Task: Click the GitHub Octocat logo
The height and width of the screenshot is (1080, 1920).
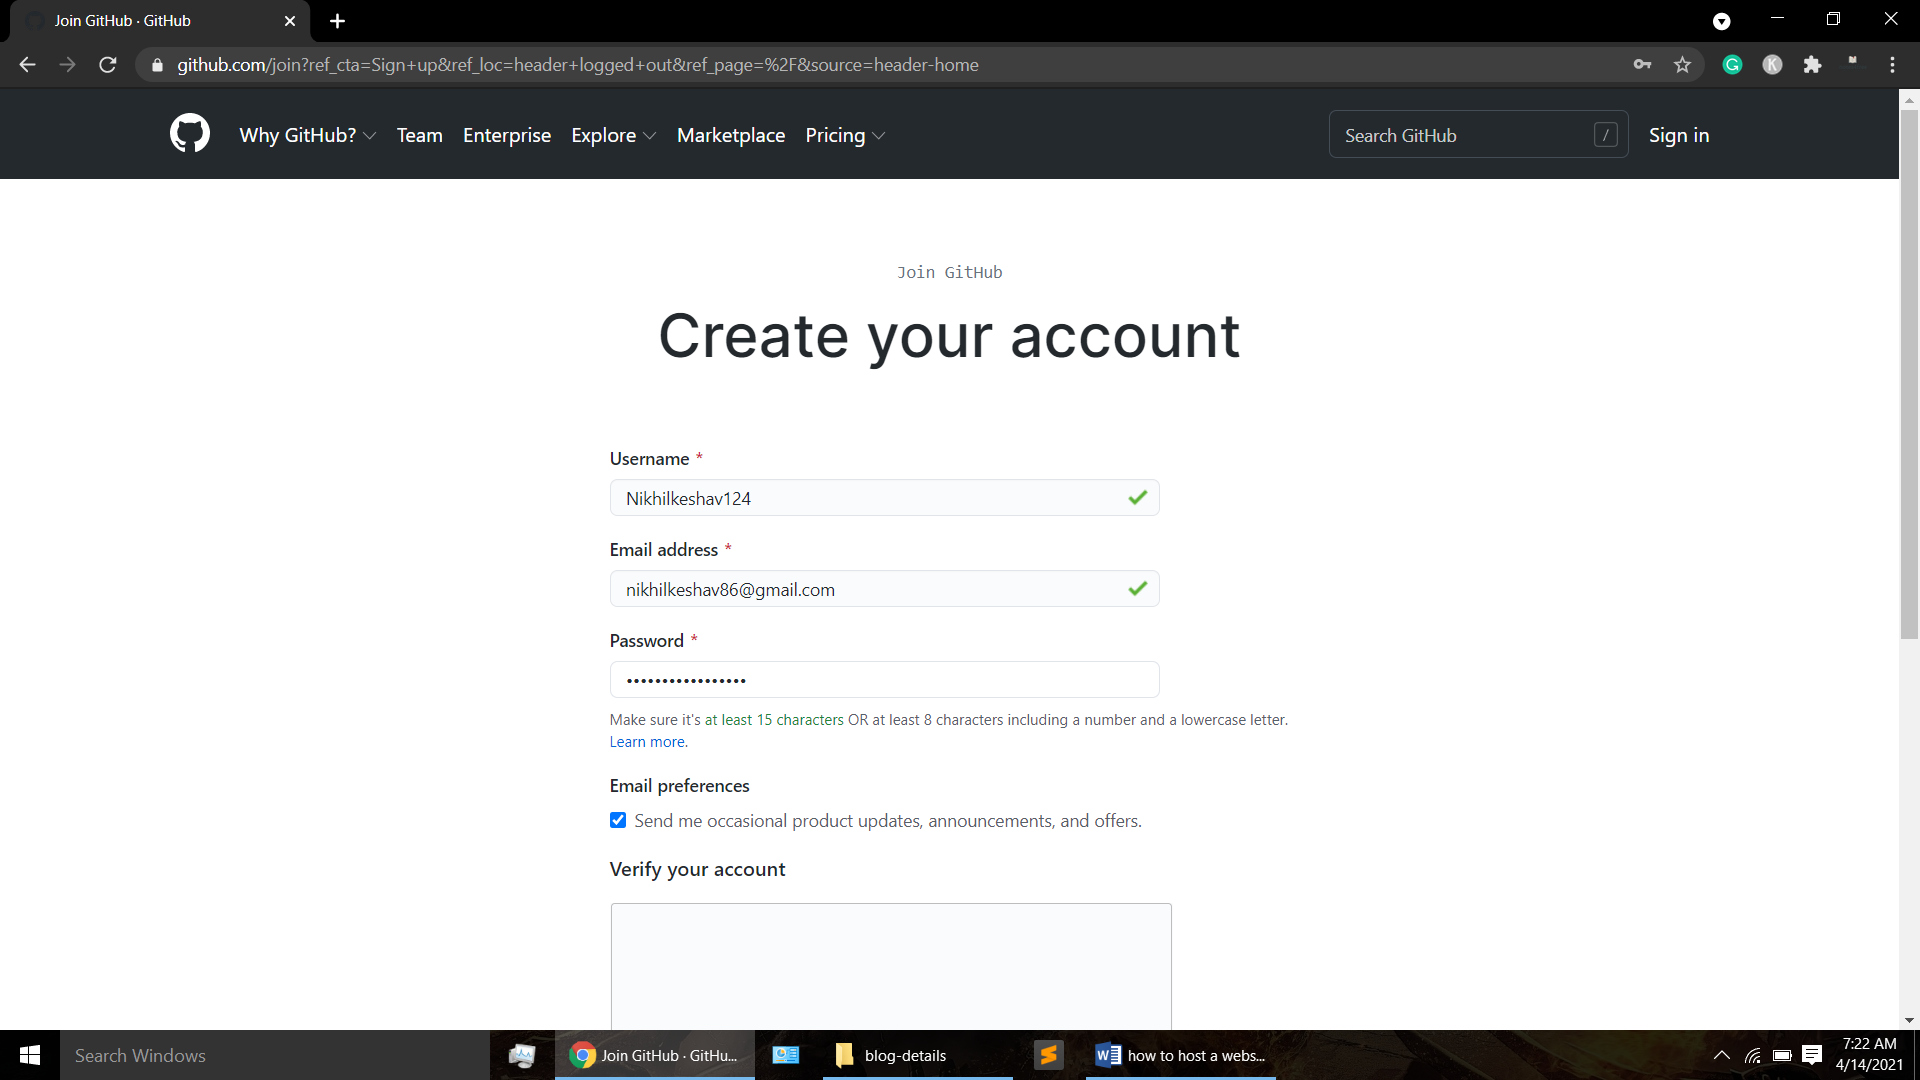Action: [190, 133]
